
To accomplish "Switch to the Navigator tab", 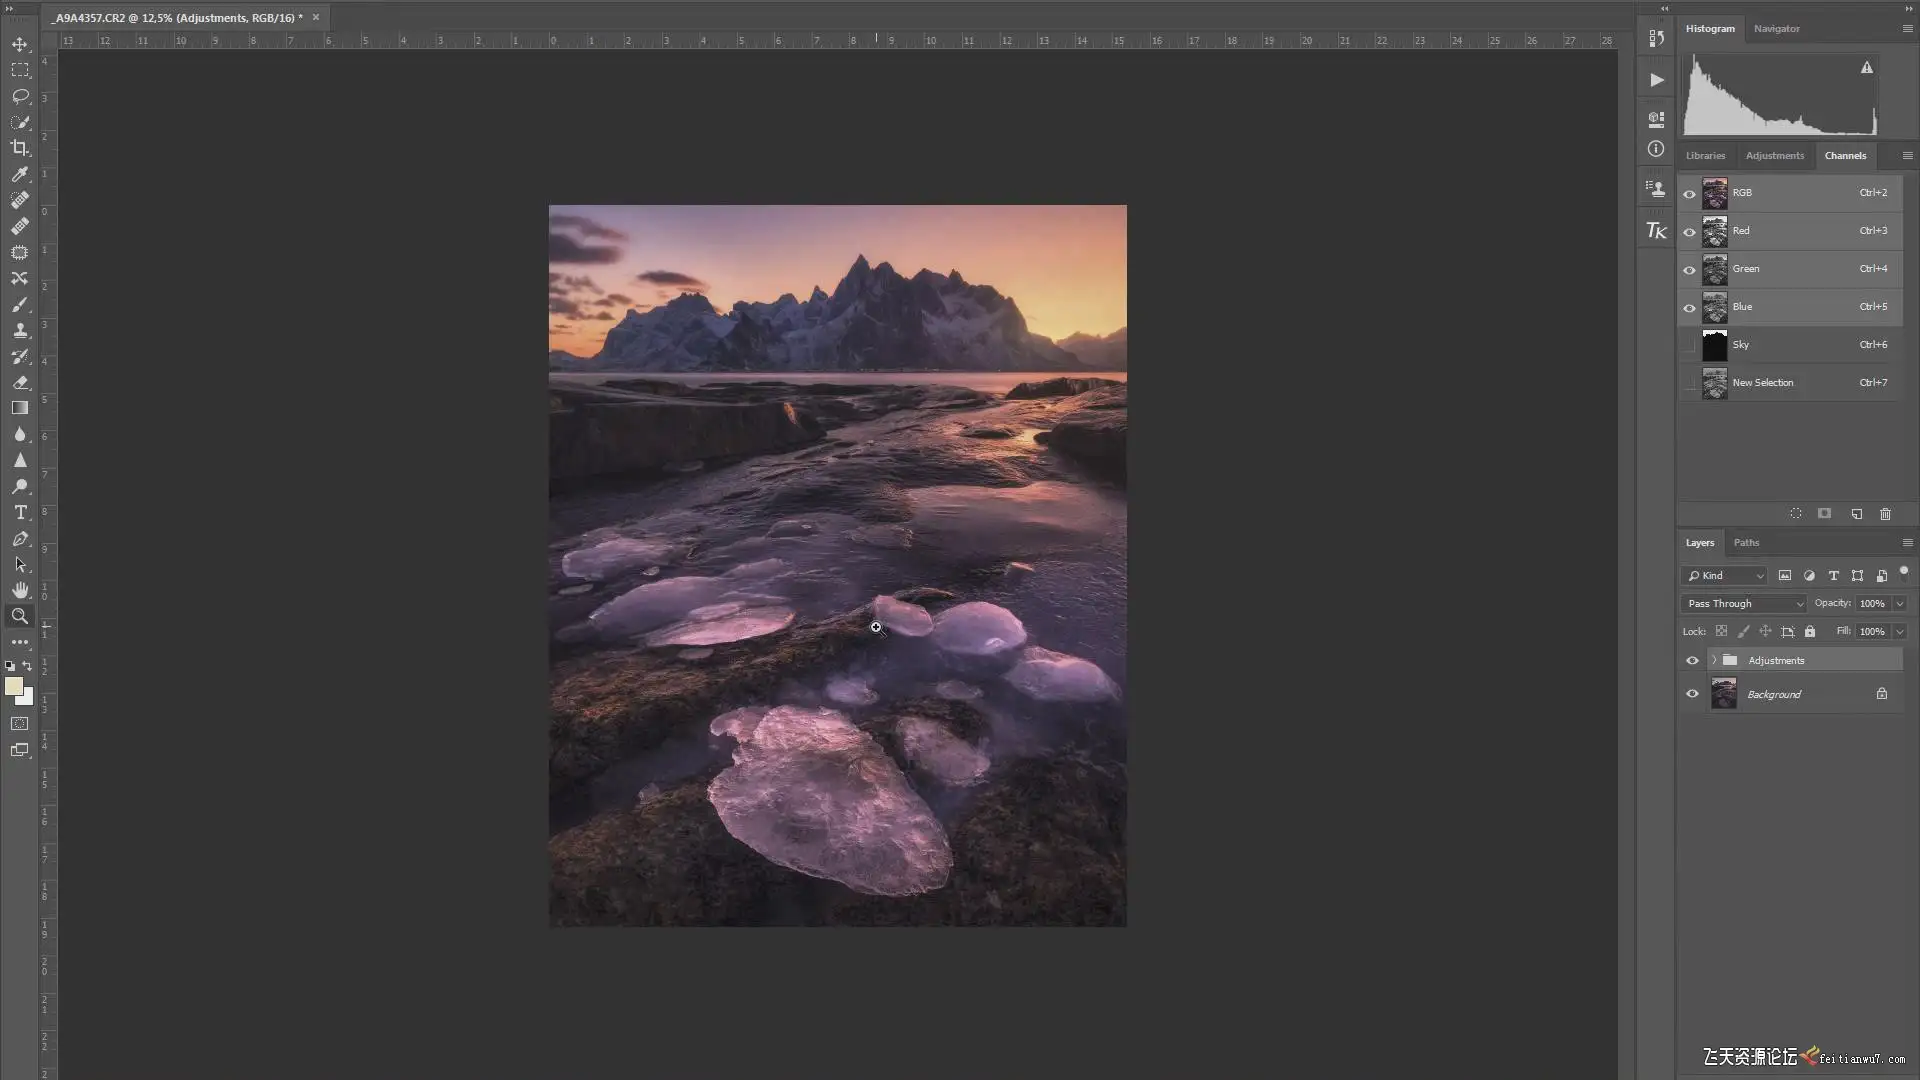I will click(x=1776, y=28).
